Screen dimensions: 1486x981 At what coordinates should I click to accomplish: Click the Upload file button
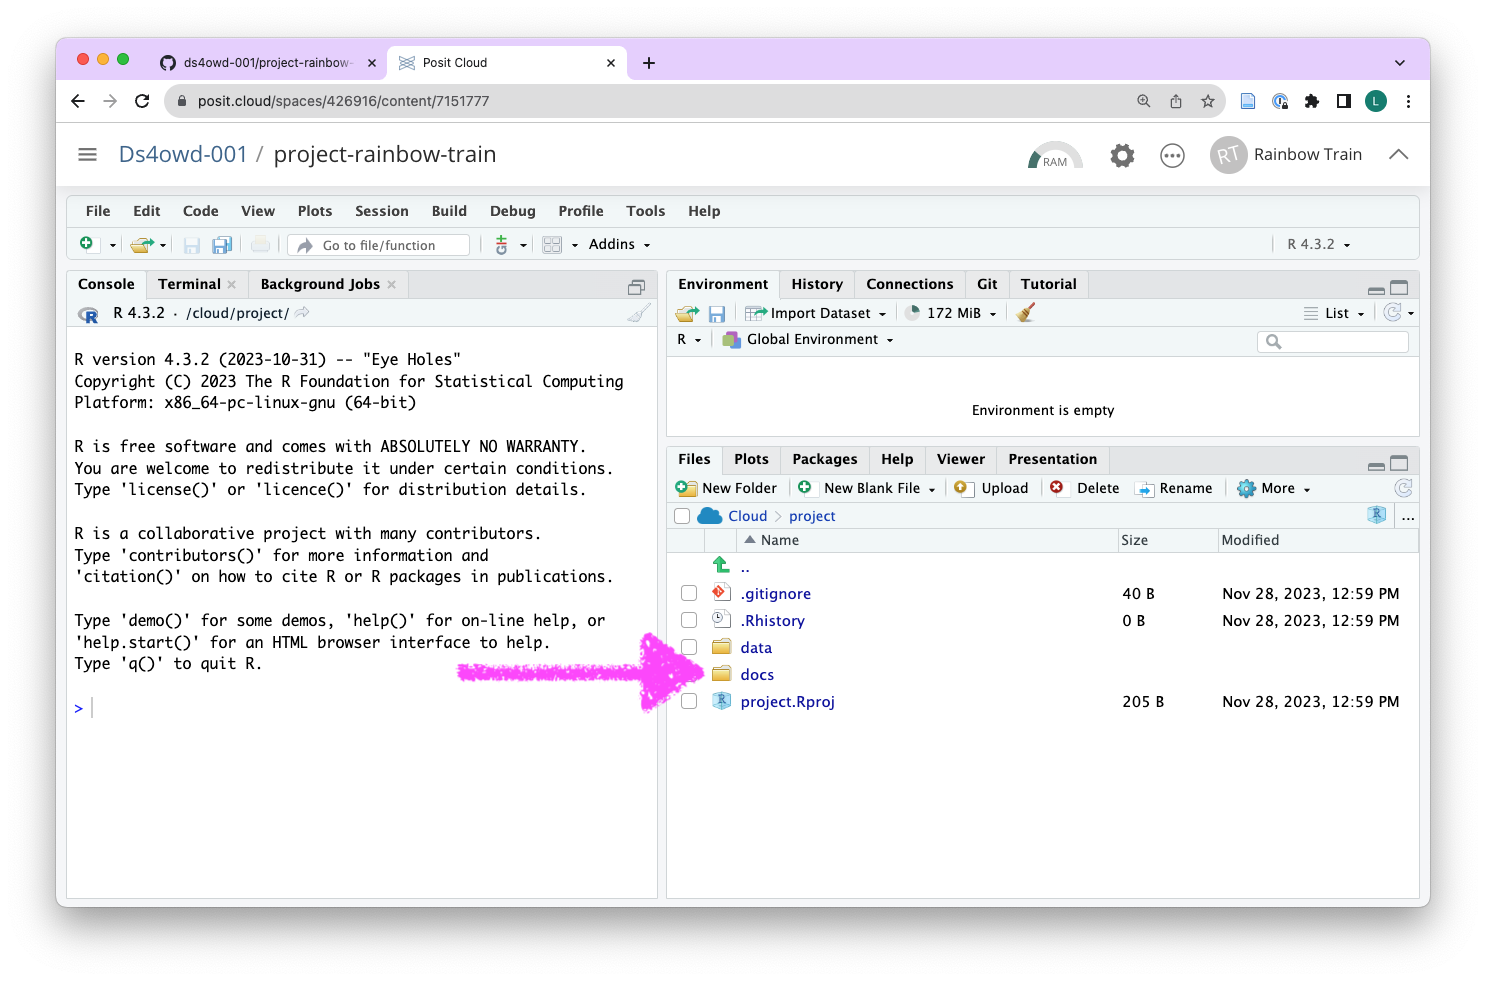tap(992, 488)
